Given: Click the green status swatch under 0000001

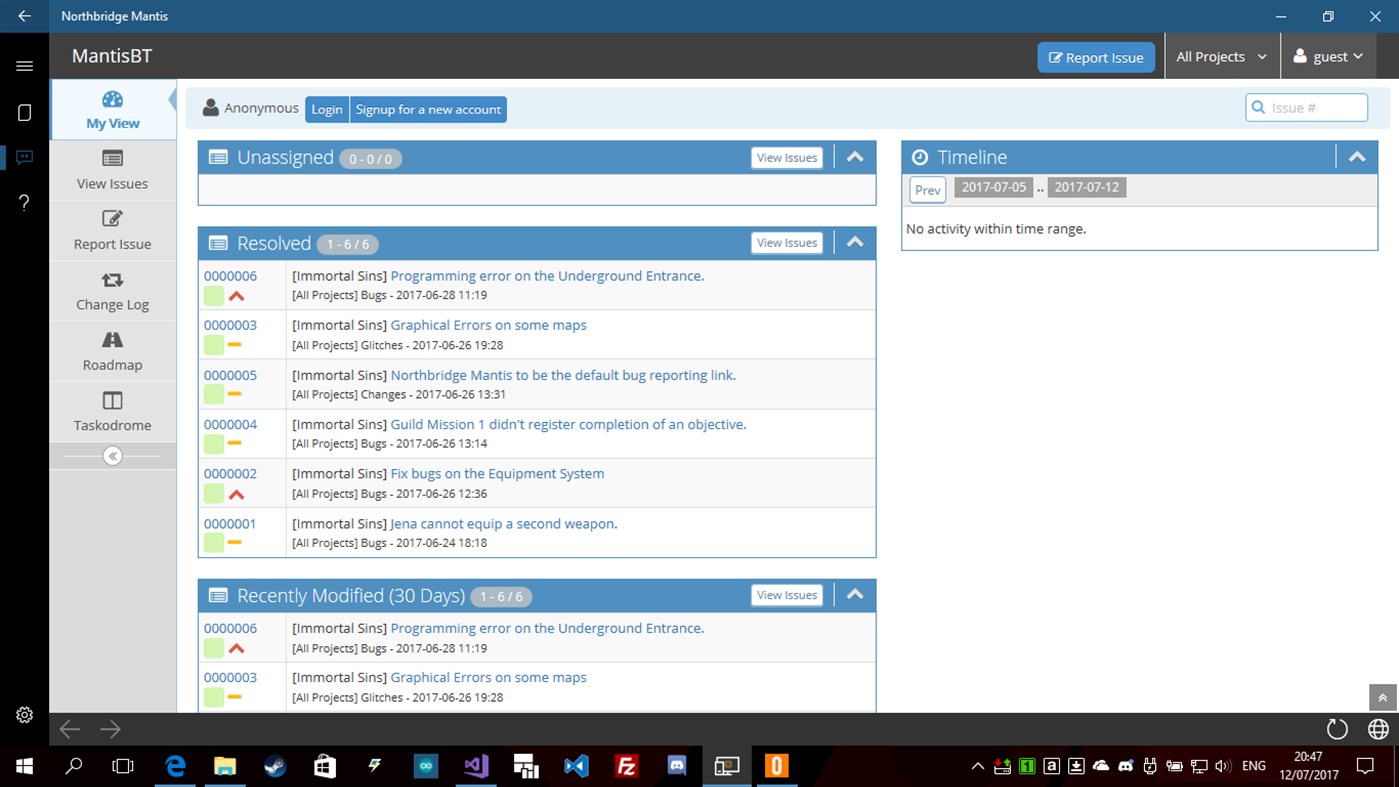Looking at the screenshot, I should [214, 543].
